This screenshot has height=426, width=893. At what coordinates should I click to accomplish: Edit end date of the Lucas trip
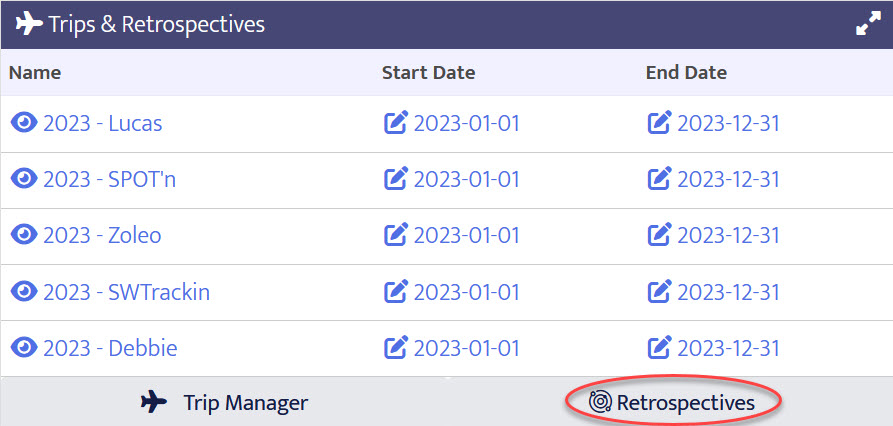tap(660, 123)
